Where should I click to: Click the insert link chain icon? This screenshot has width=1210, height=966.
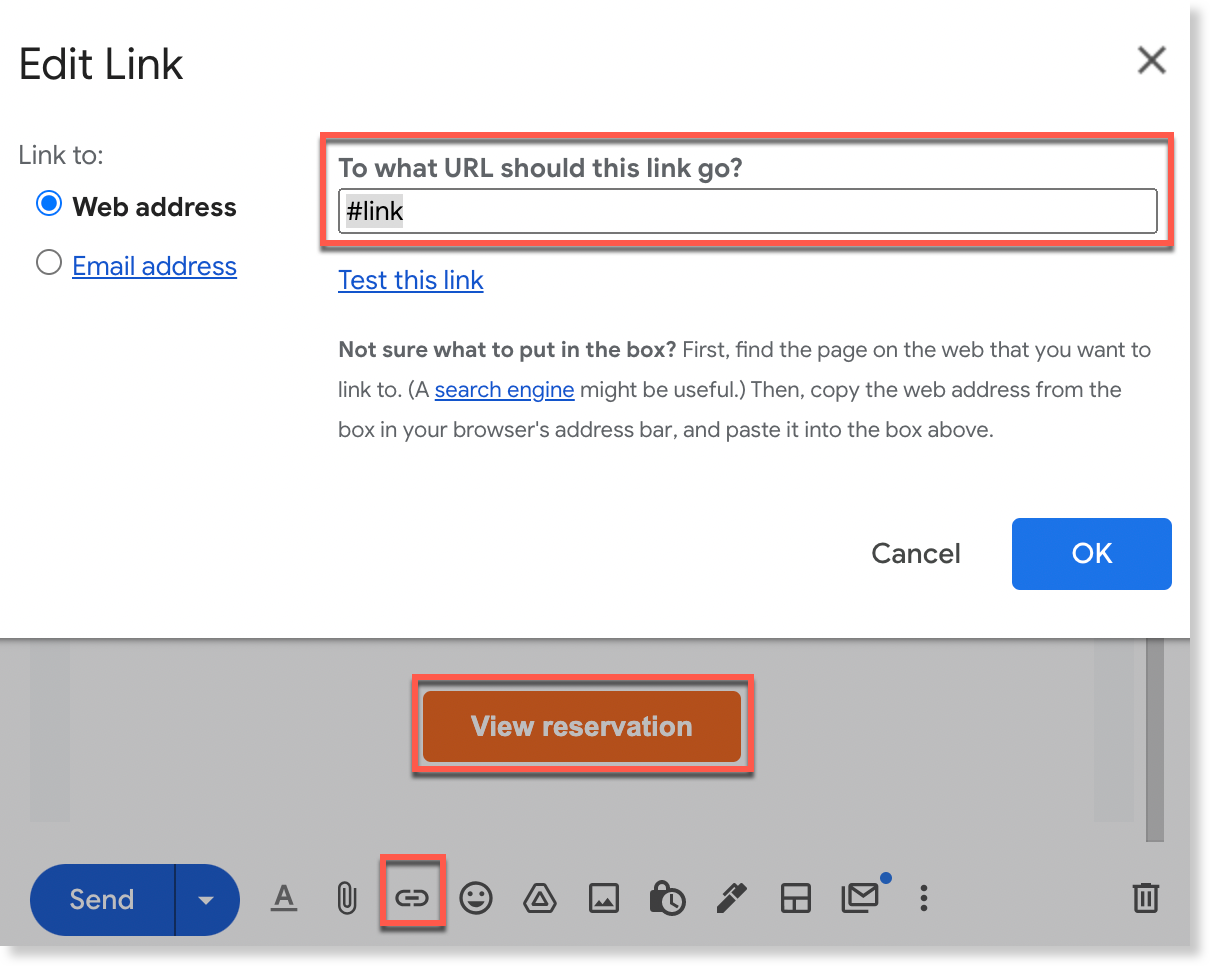pyautogui.click(x=412, y=898)
